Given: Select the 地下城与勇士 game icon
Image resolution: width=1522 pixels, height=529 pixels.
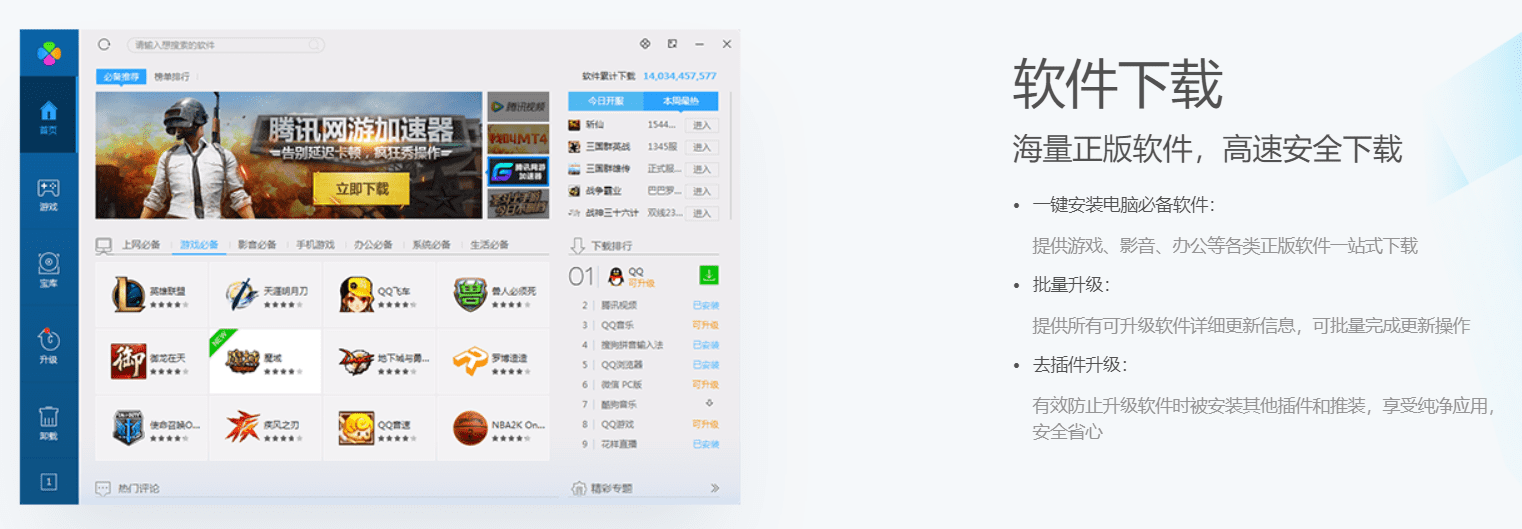Looking at the screenshot, I should (356, 361).
